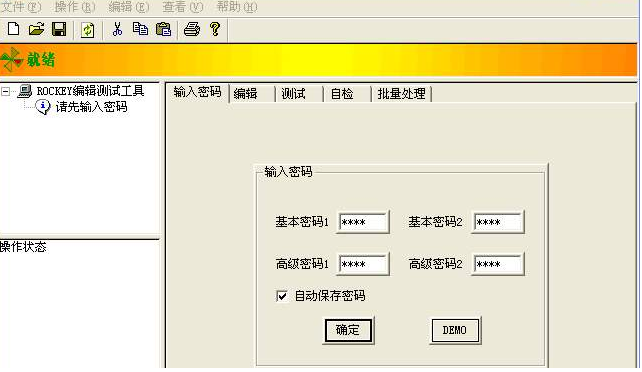Select the 输入密码 tab
Image resolution: width=642 pixels, height=372 pixels.
pos(198,92)
